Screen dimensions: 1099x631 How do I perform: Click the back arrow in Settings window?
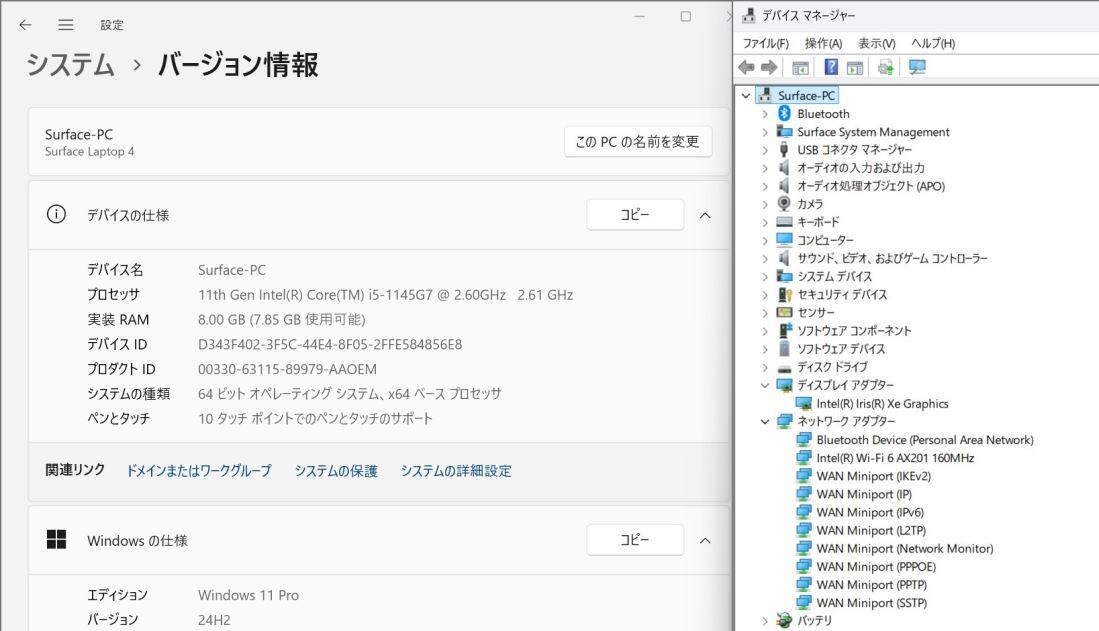pyautogui.click(x=24, y=25)
